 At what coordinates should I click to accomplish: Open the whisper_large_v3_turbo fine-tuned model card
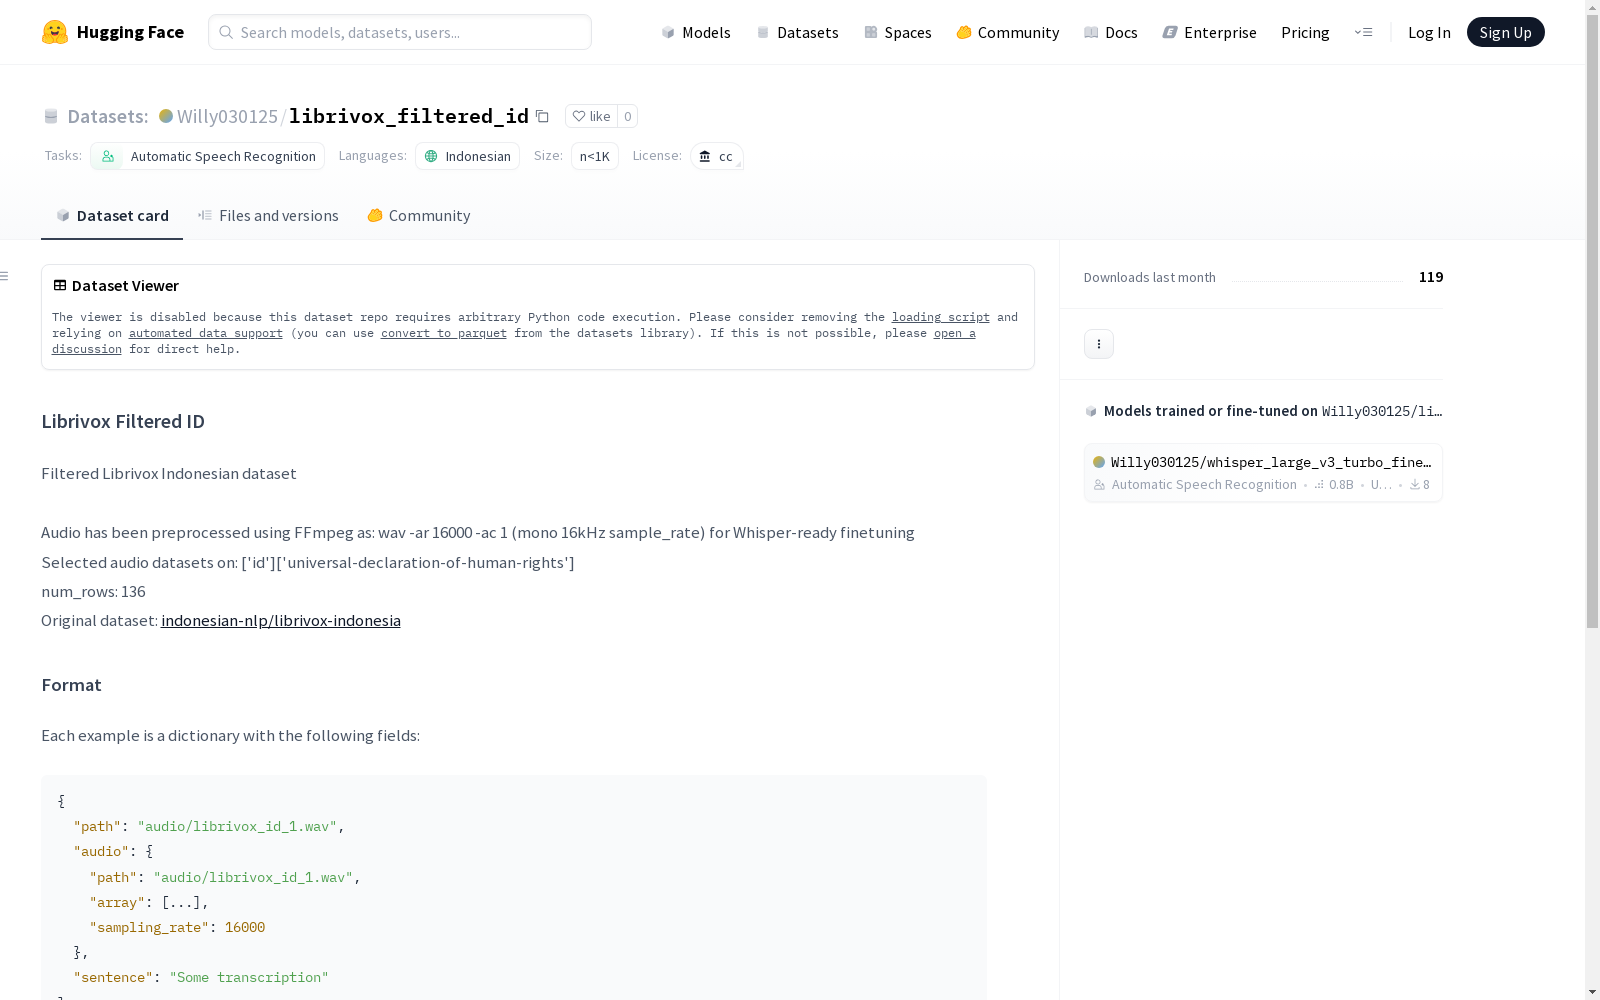coord(1263,473)
